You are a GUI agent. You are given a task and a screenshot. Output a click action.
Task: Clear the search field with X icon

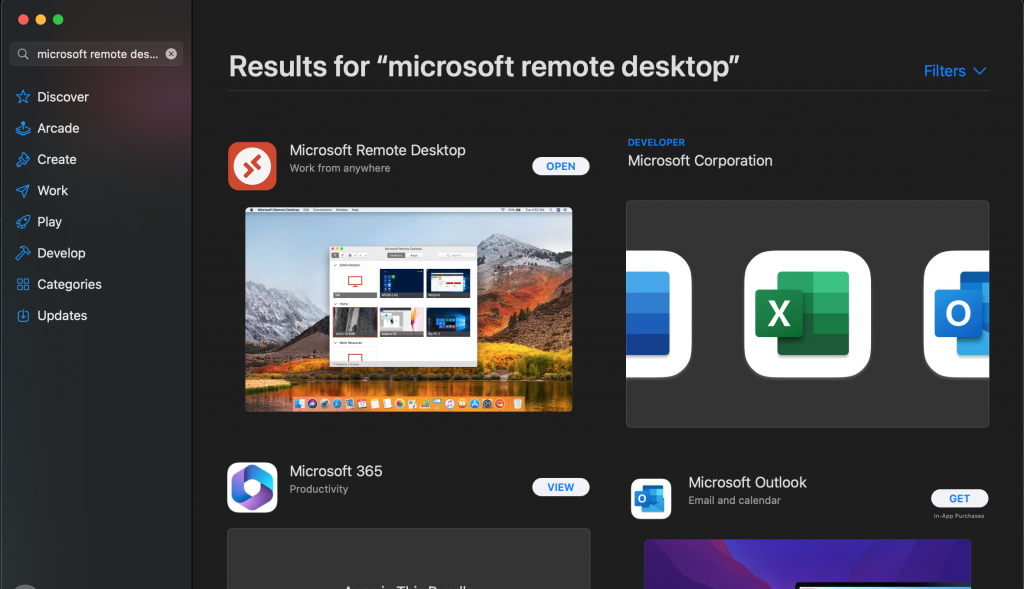coord(171,54)
